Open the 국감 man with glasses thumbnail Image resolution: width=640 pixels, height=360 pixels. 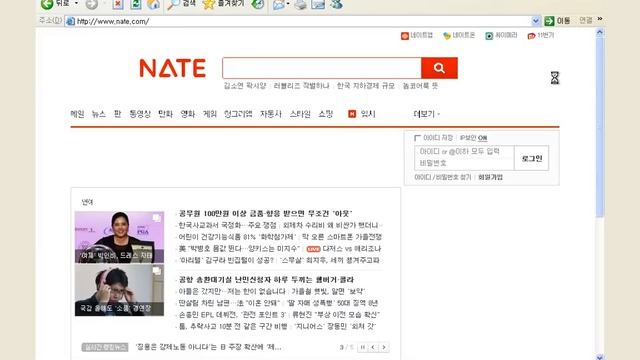(119, 290)
